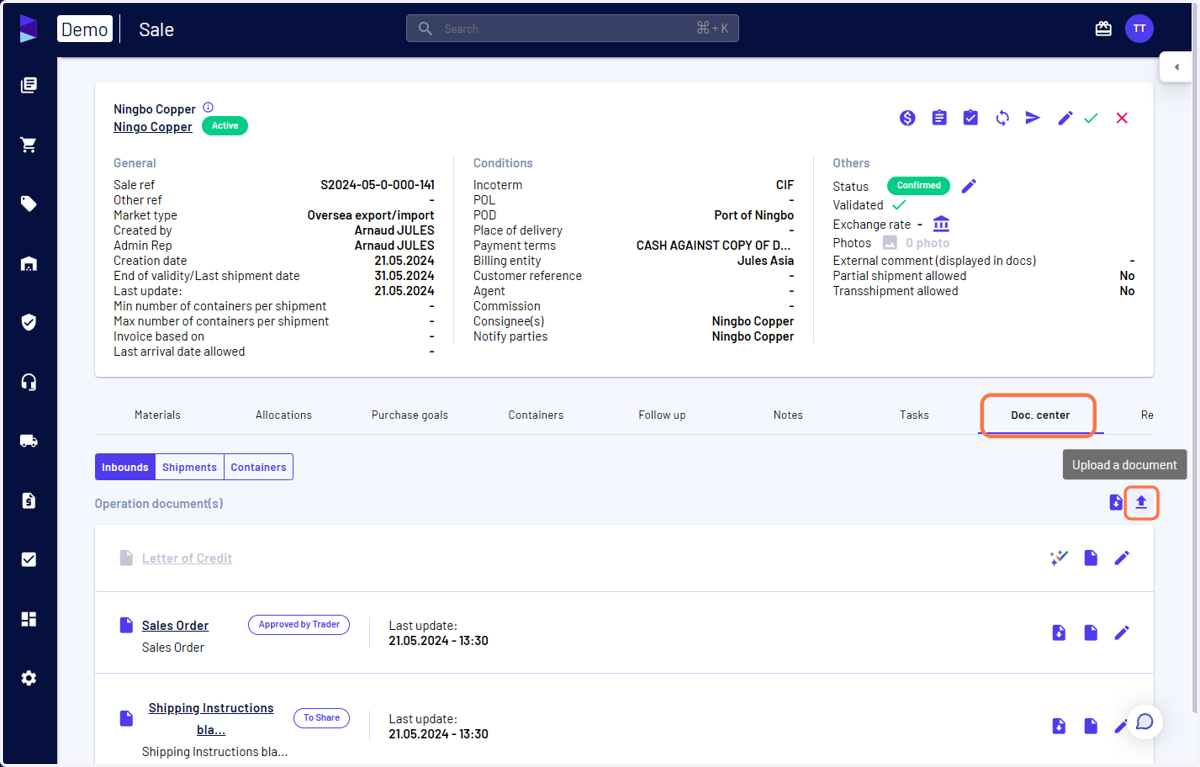Click the Confirmed status badge

[x=918, y=186]
